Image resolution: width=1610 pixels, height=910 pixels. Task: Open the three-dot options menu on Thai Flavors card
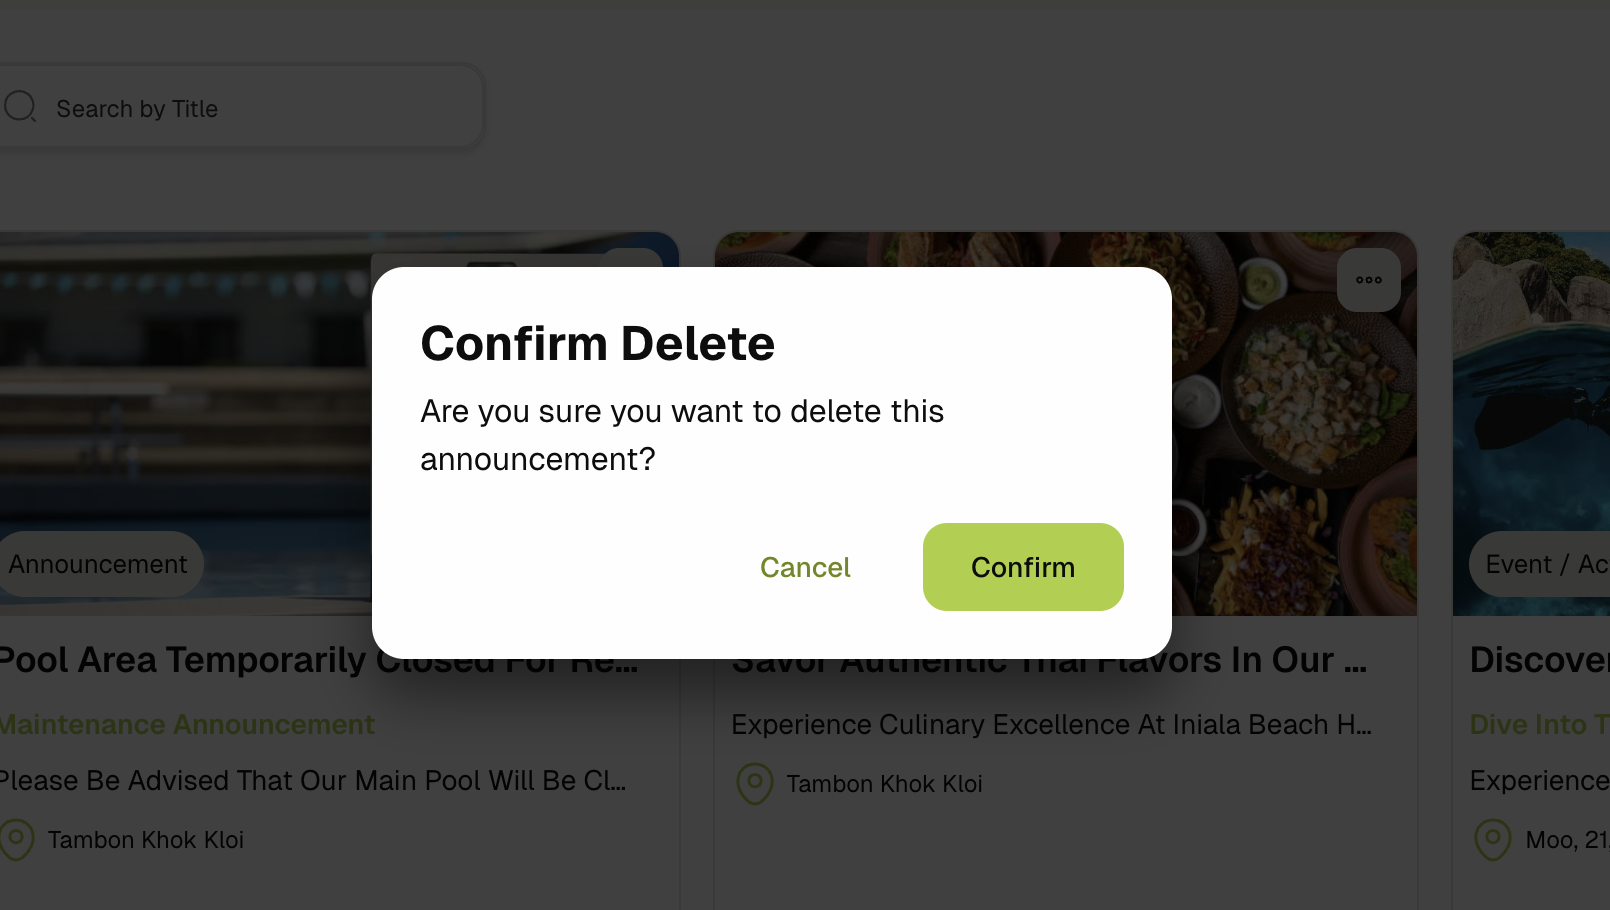pos(1368,280)
